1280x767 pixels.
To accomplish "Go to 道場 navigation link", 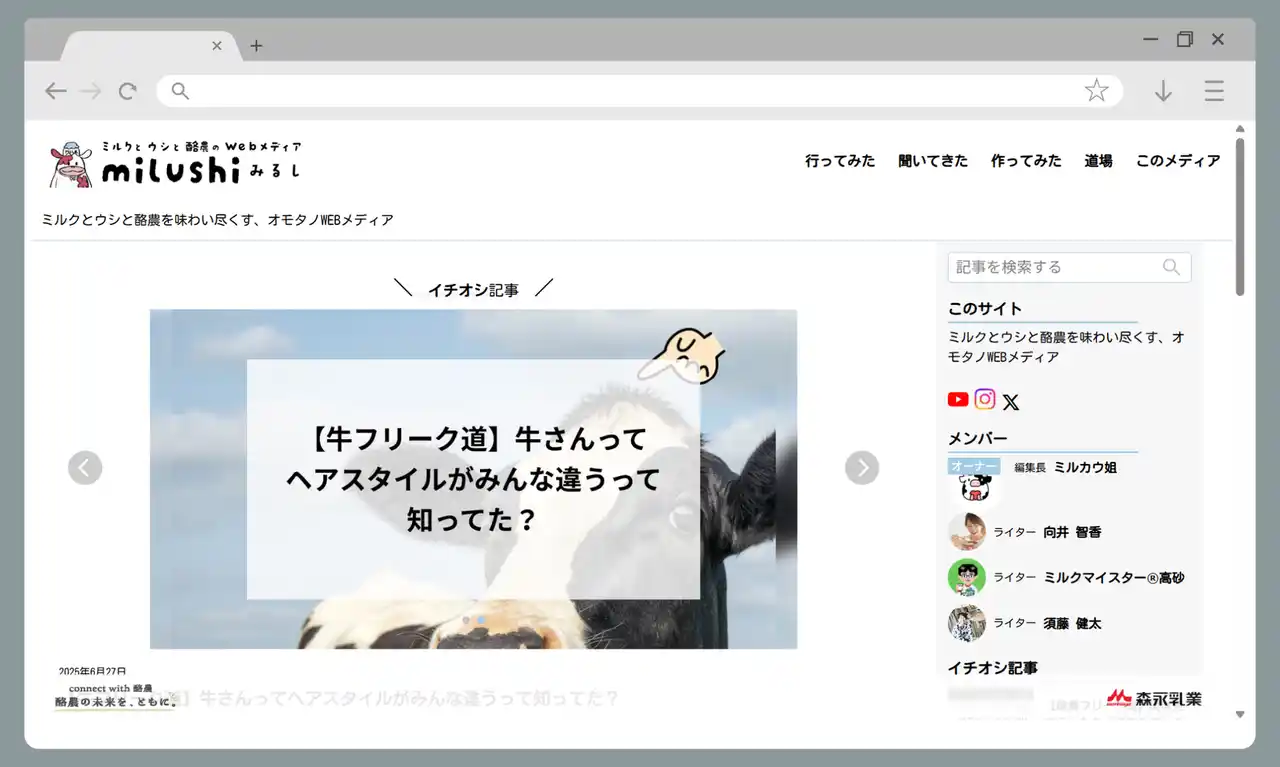I will (x=1098, y=161).
